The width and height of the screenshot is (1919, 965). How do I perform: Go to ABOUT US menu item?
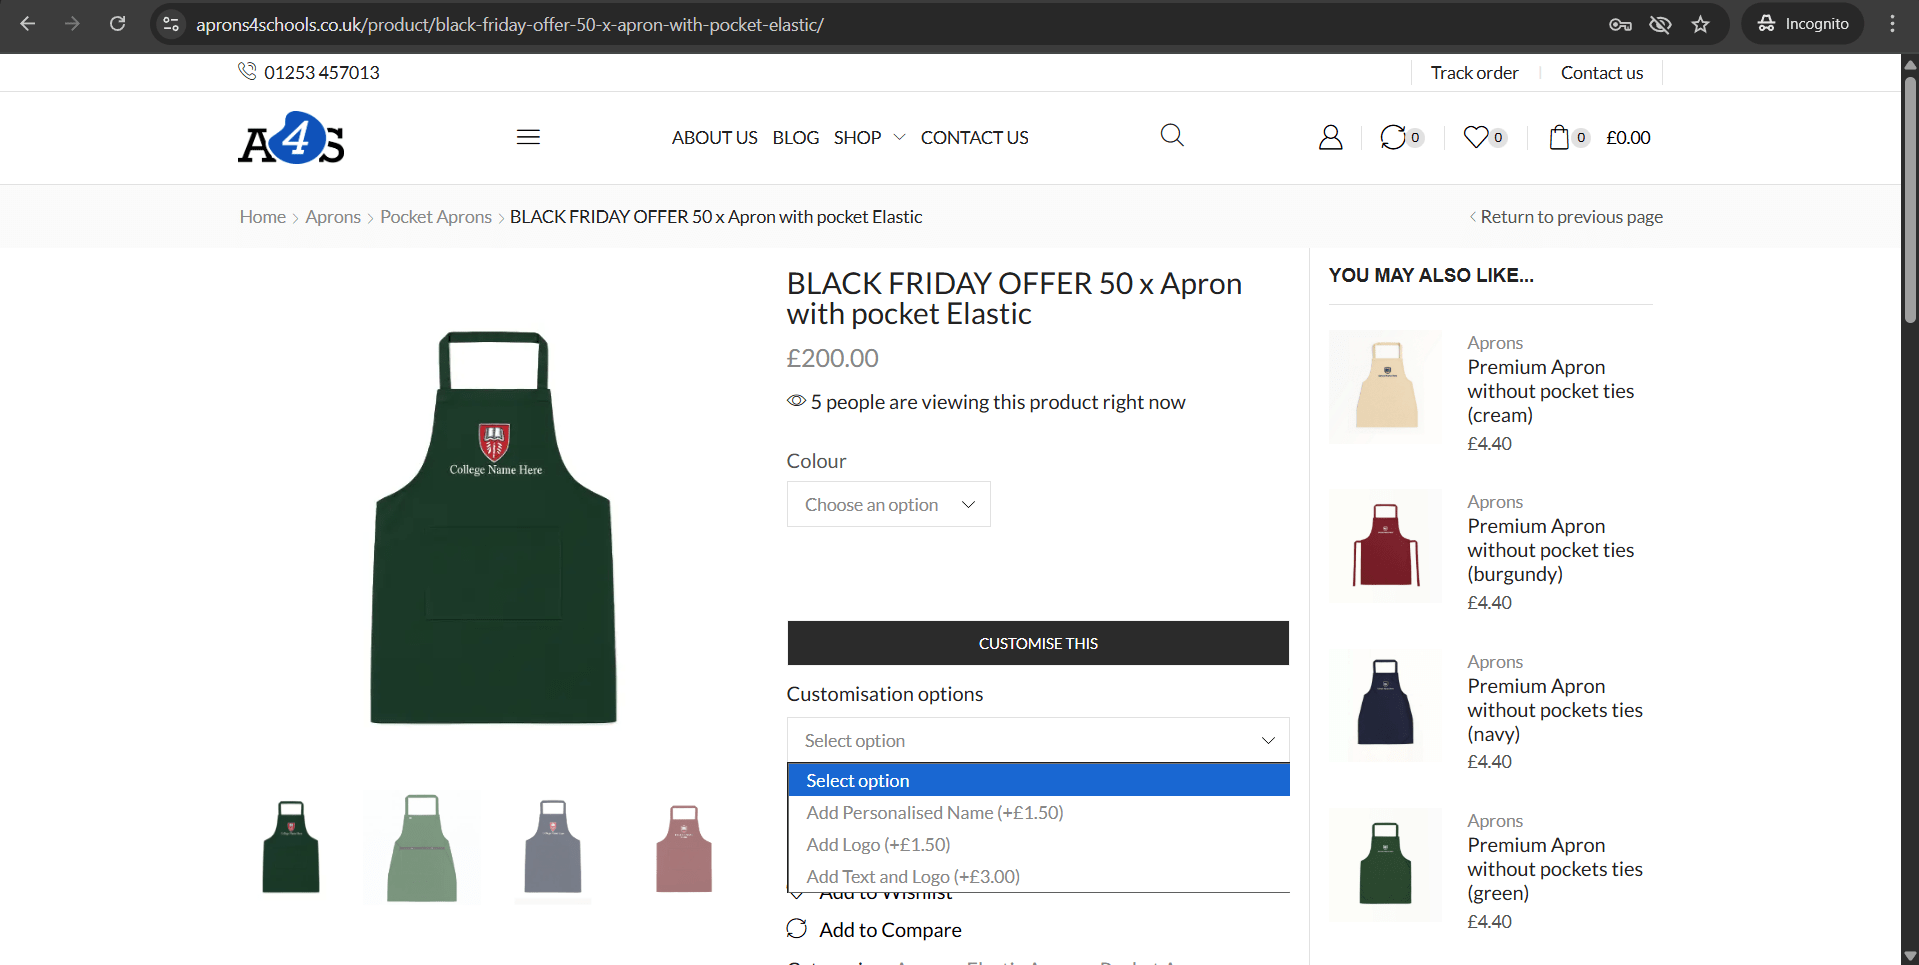click(x=714, y=138)
